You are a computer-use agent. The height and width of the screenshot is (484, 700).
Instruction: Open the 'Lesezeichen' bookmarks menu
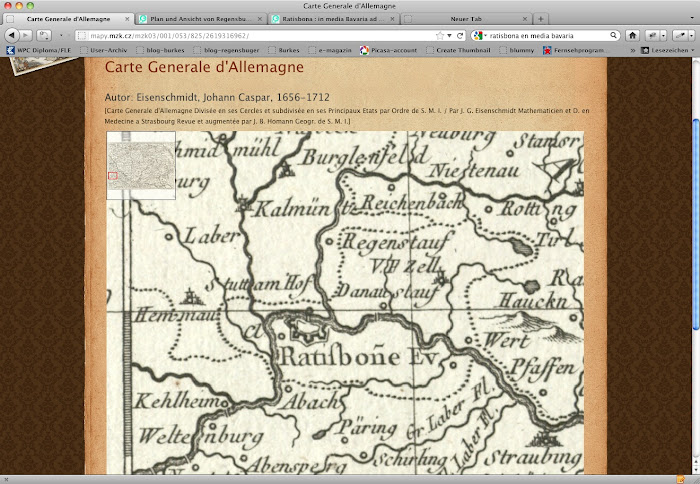click(668, 50)
